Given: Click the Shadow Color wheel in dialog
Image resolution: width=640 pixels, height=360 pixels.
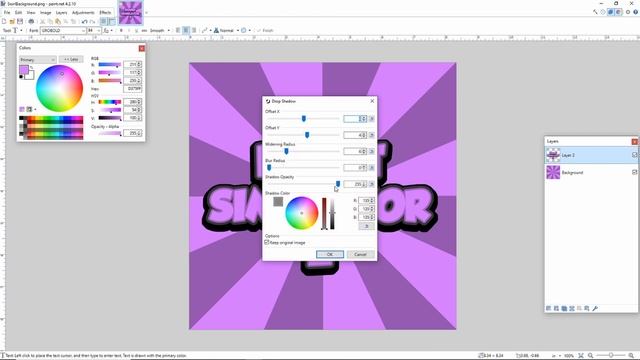Looking at the screenshot, I should pos(302,213).
